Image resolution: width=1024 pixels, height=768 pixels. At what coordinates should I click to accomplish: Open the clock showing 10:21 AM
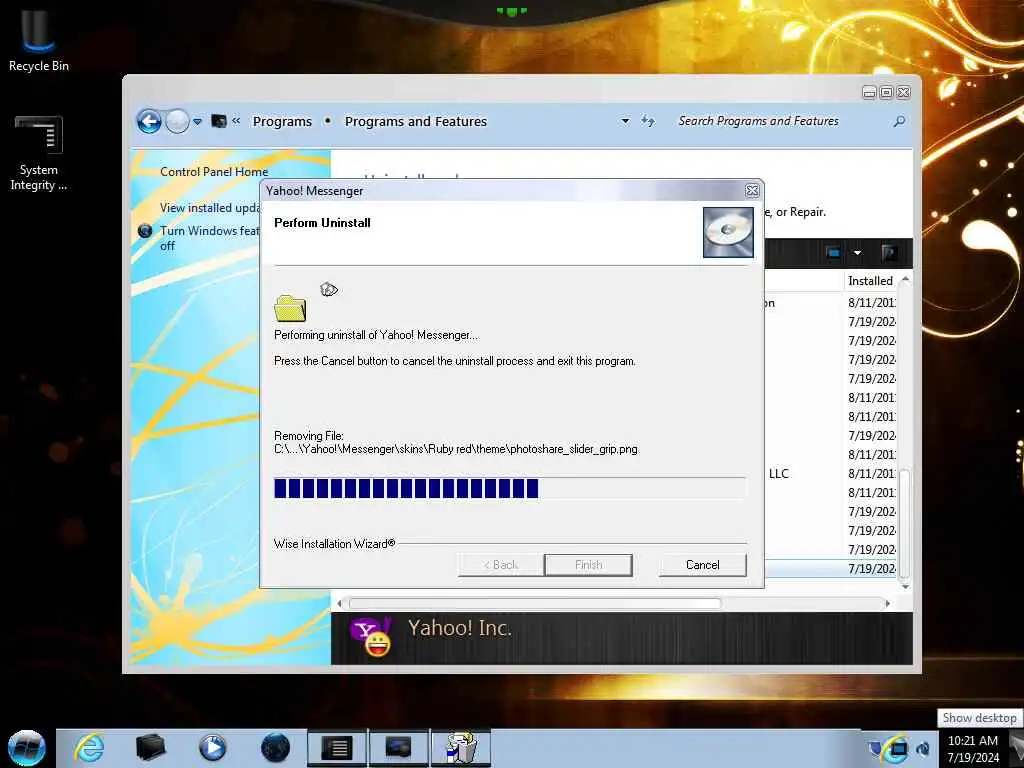coord(973,749)
